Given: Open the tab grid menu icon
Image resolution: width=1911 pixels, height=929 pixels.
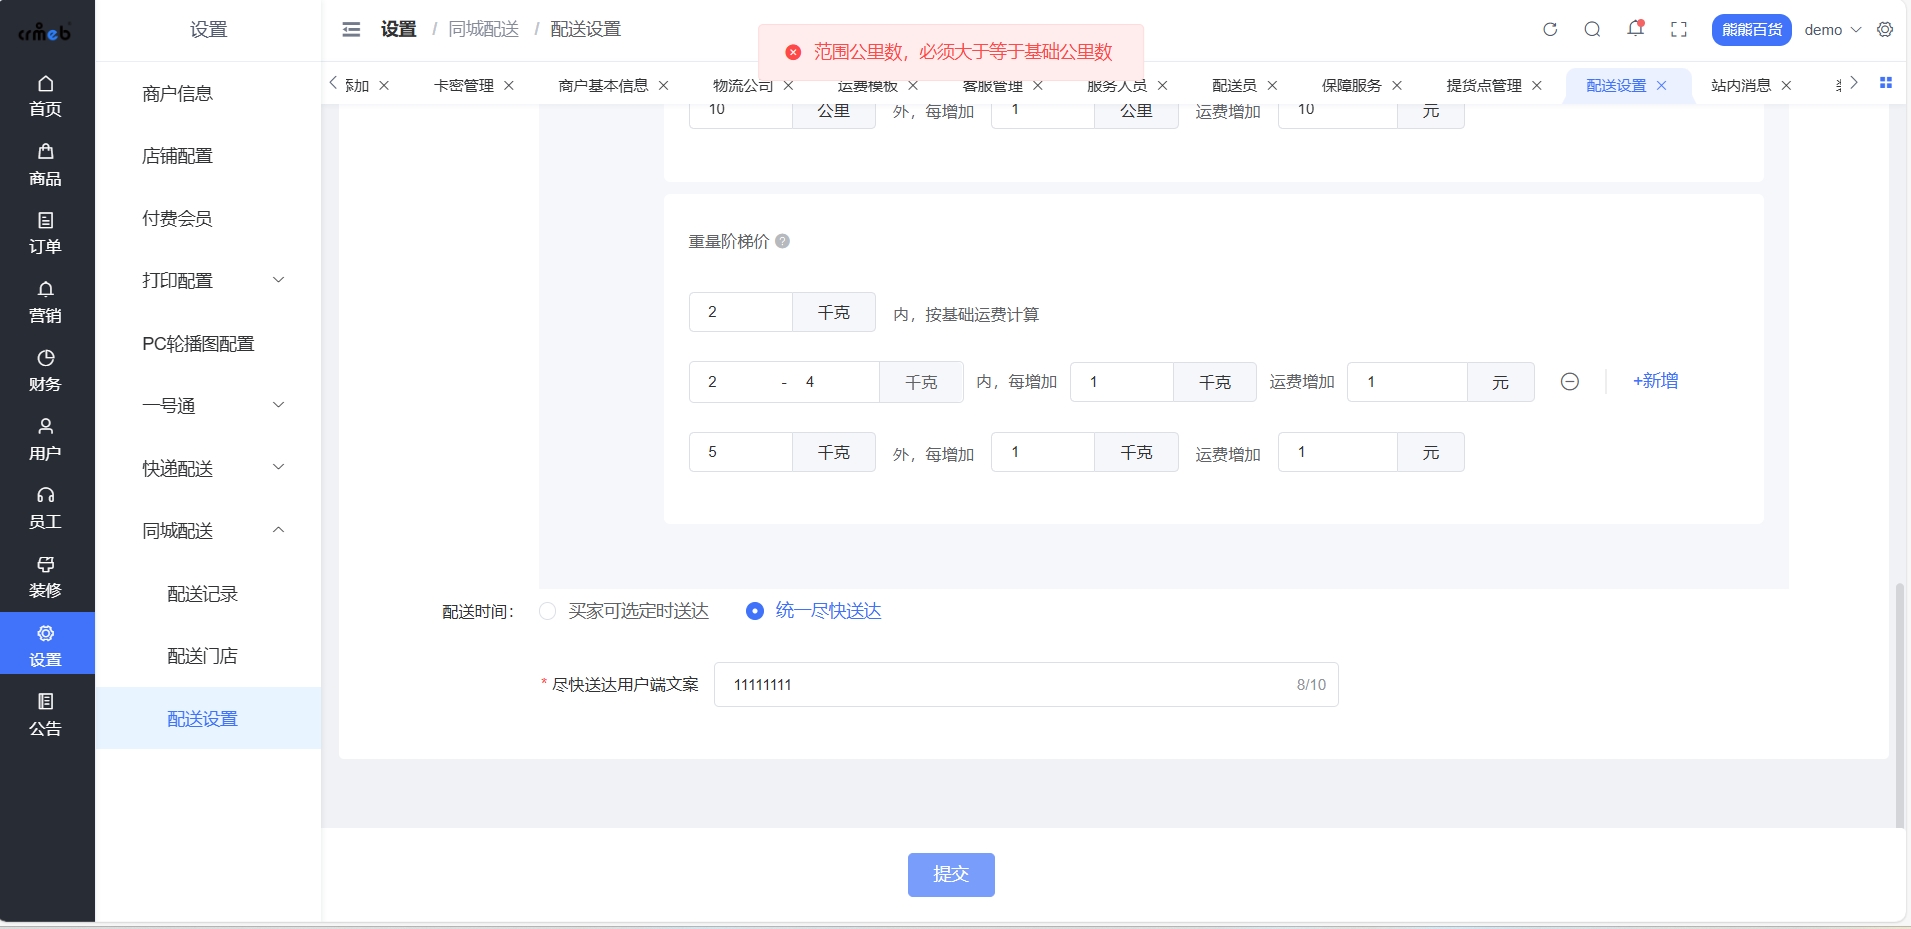Looking at the screenshot, I should pyautogui.click(x=1886, y=83).
